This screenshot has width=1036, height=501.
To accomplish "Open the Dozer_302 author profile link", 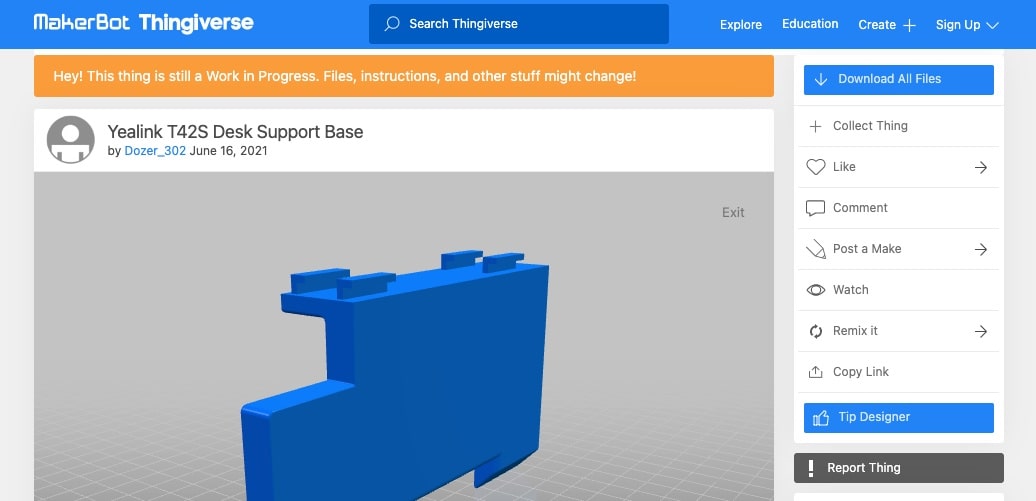I will pos(155,151).
